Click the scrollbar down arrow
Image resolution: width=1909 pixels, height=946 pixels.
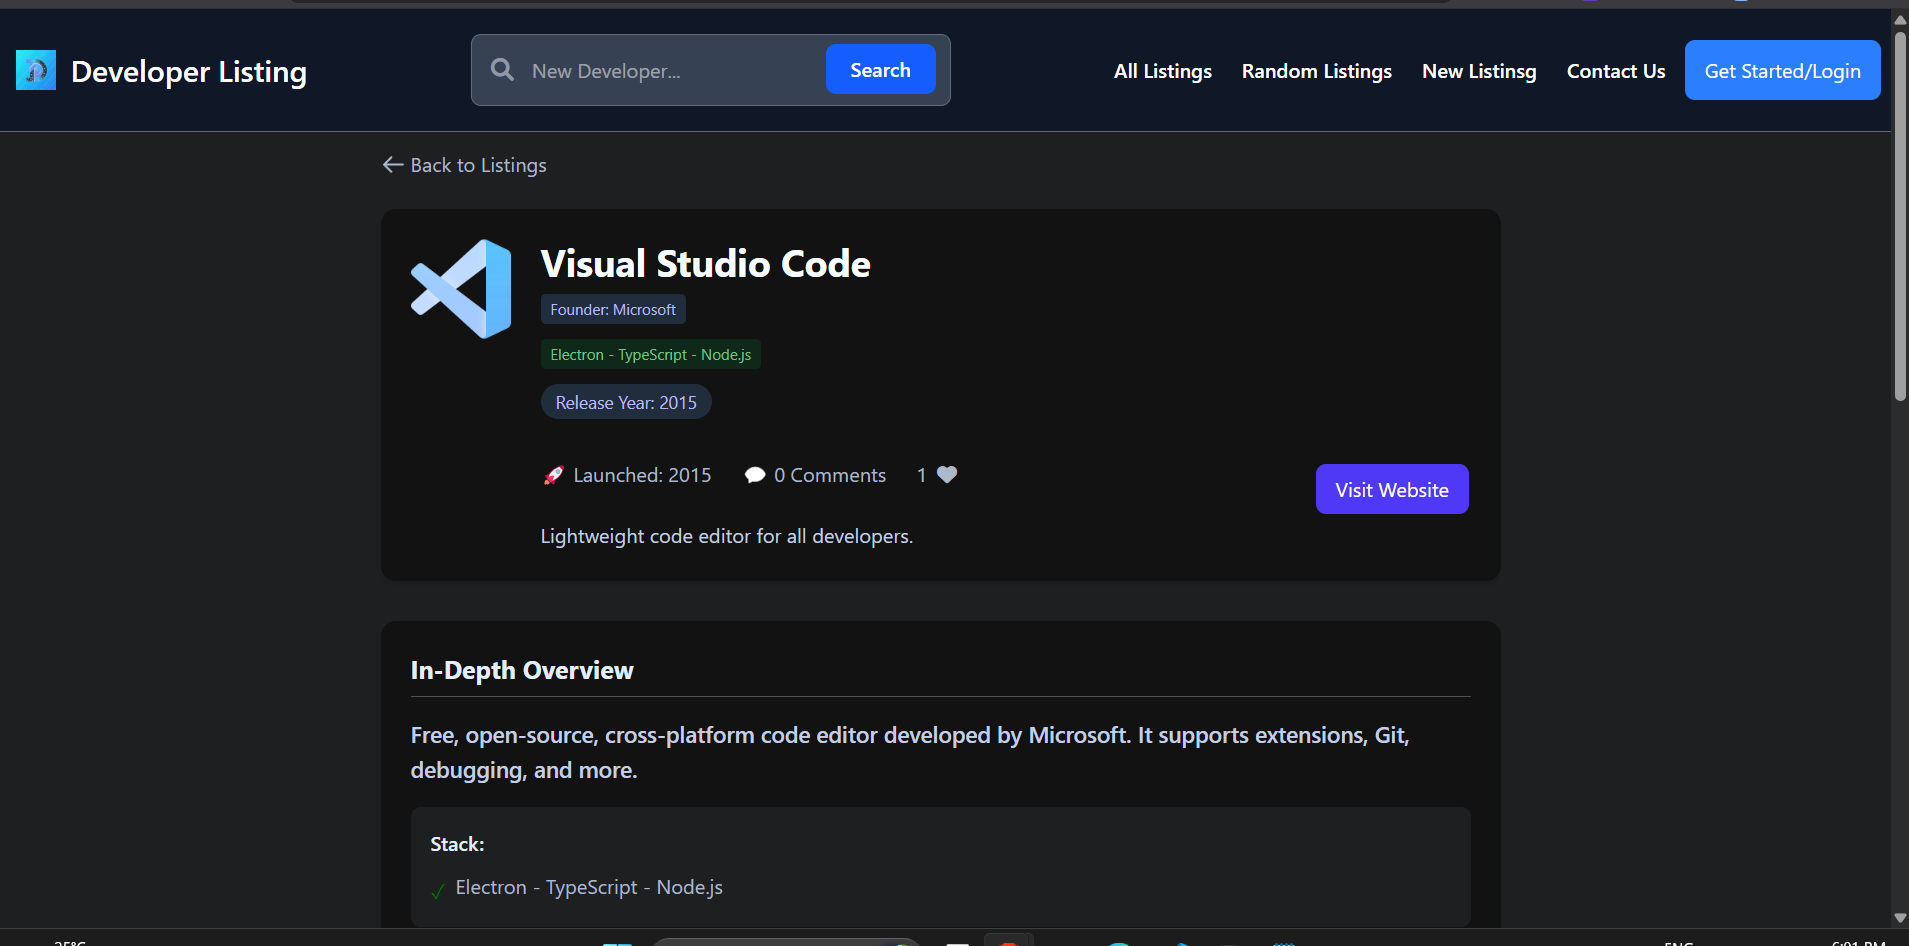[x=1900, y=917]
